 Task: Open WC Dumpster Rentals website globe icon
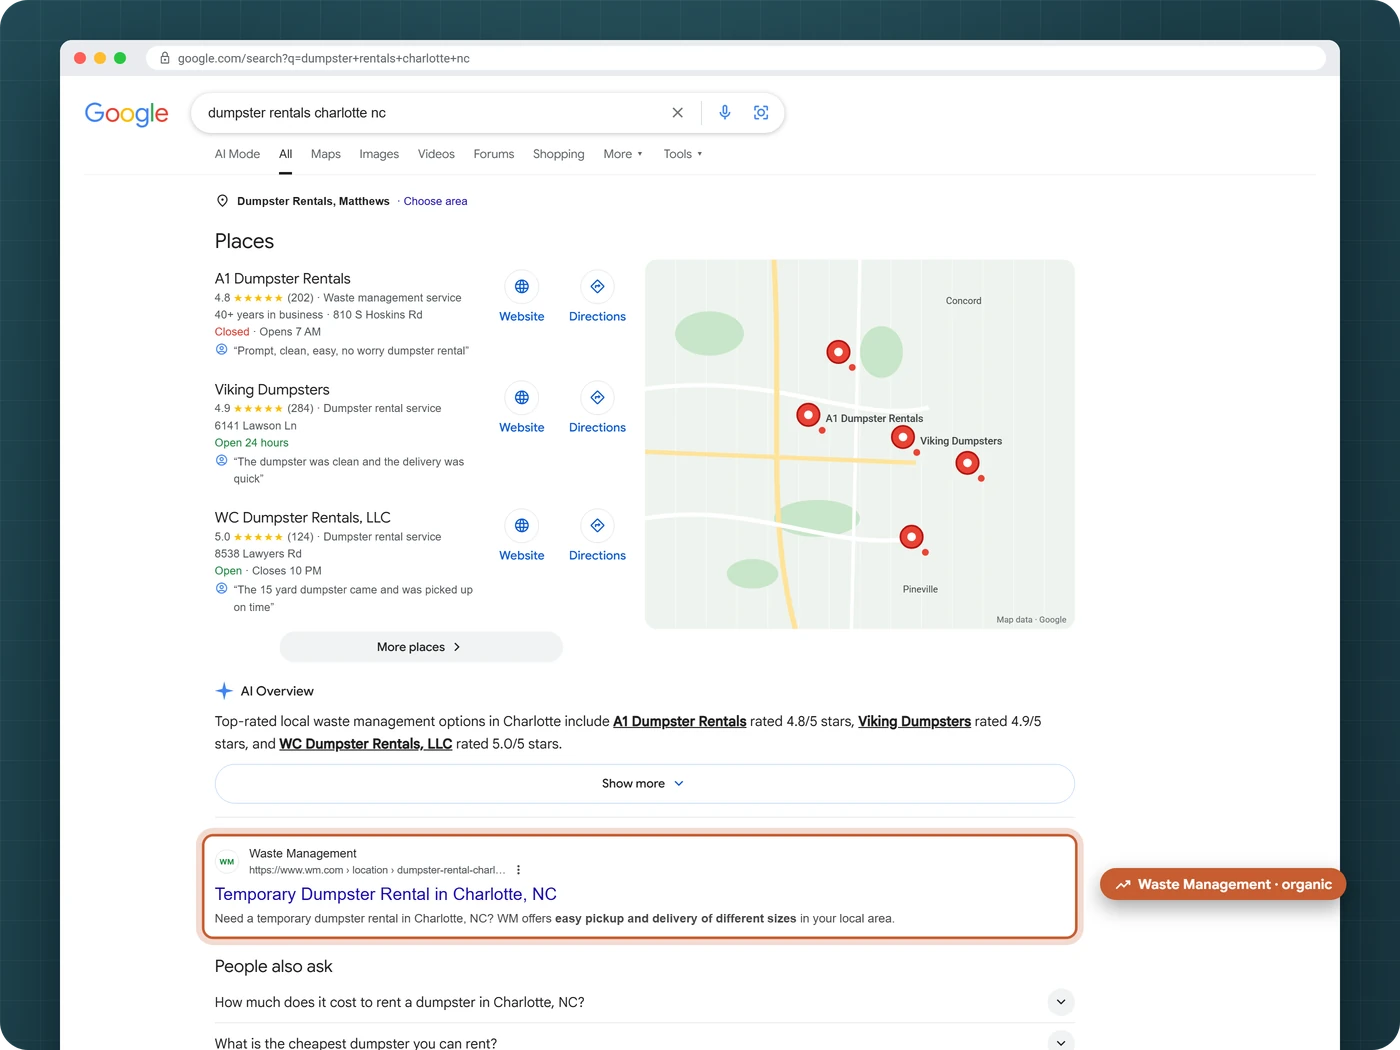522,526
